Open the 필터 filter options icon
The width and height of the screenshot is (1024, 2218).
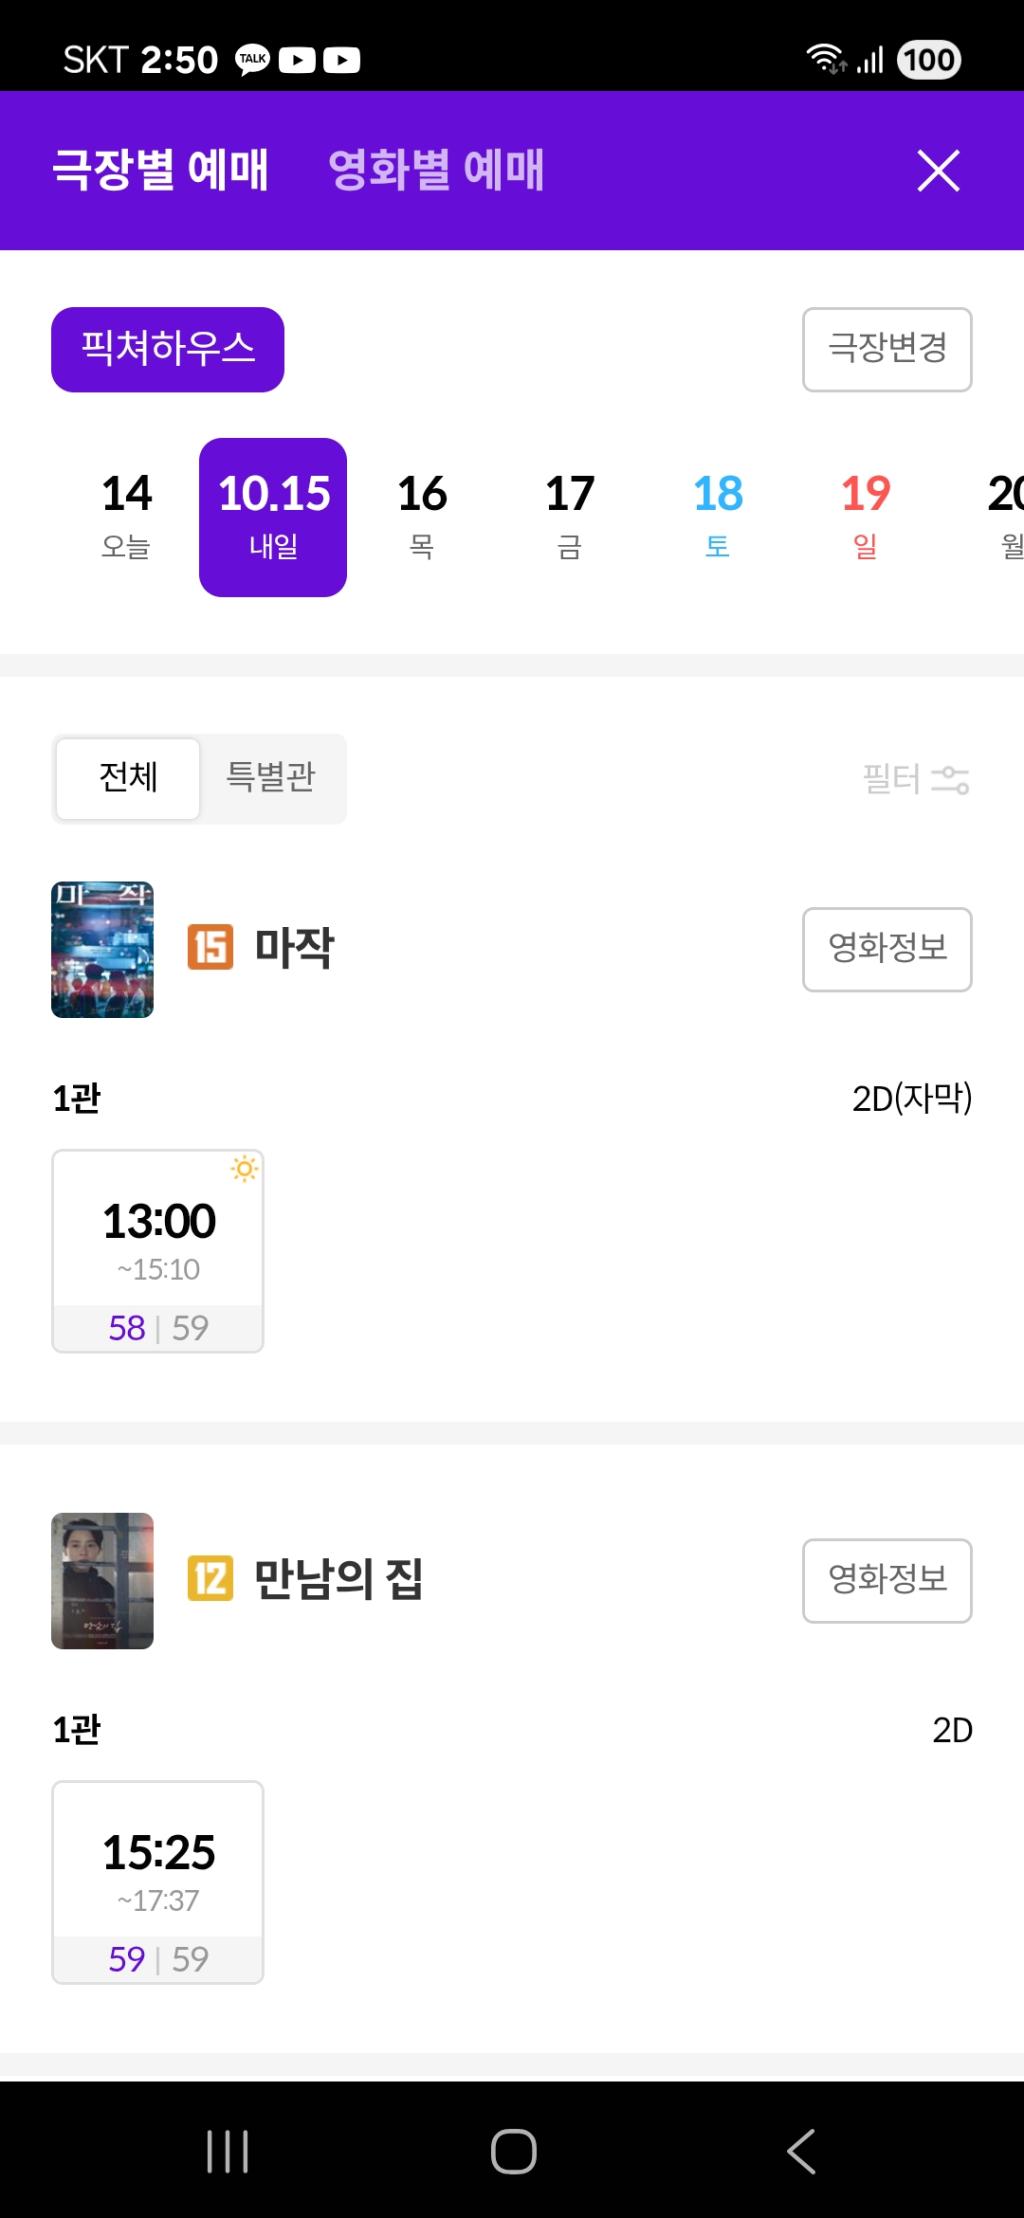pyautogui.click(x=949, y=779)
